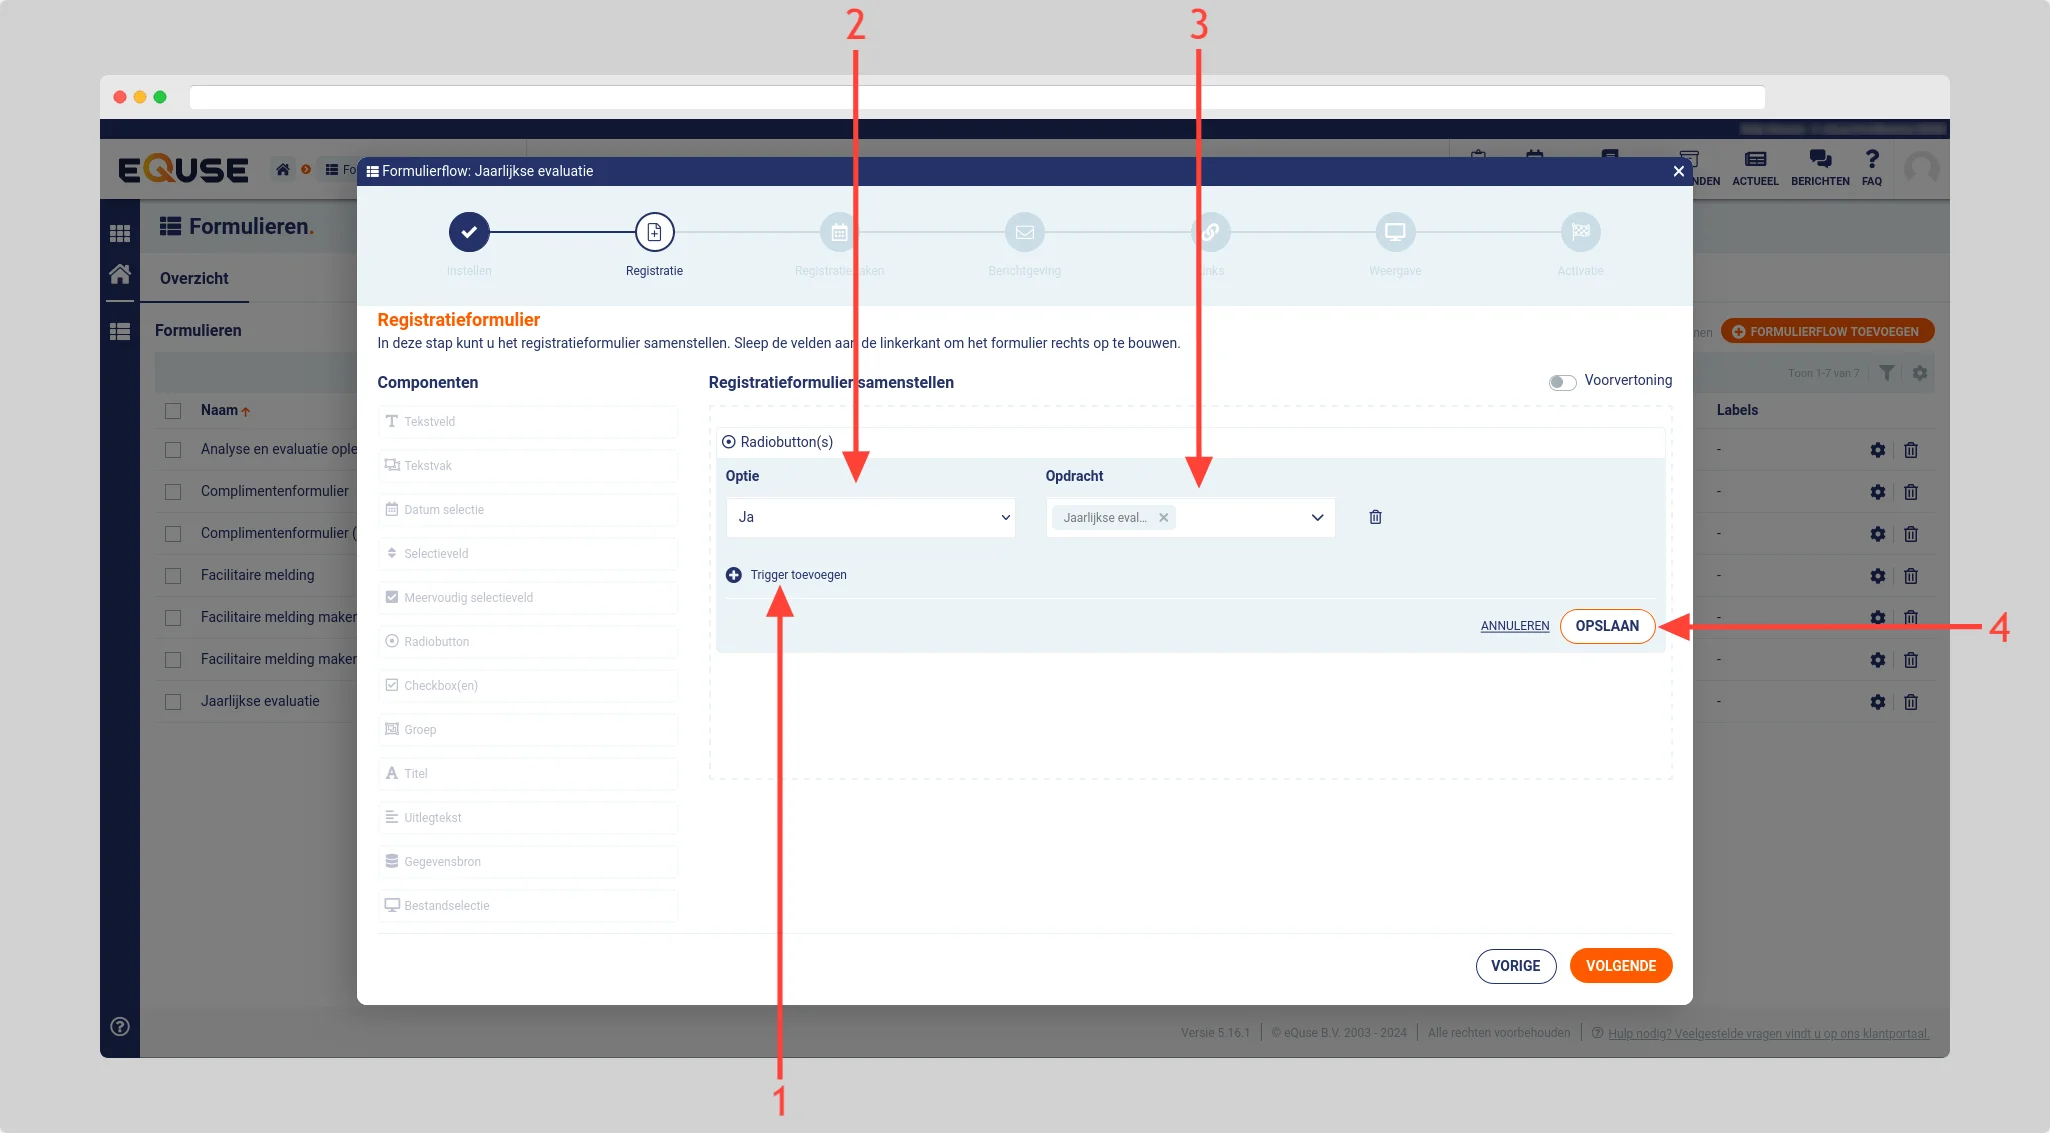The height and width of the screenshot is (1133, 2050).
Task: Toggle the Voorvertoning switch
Action: click(1562, 382)
